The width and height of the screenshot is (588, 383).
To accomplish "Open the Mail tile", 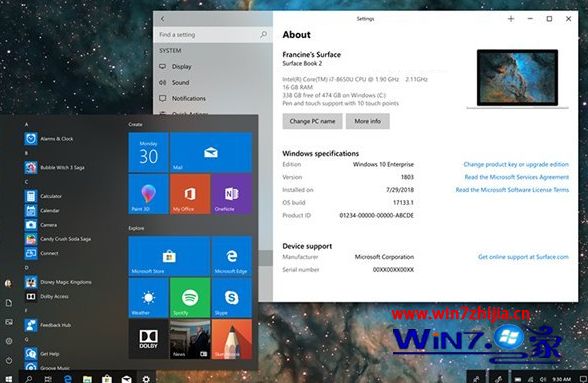I will click(x=211, y=152).
